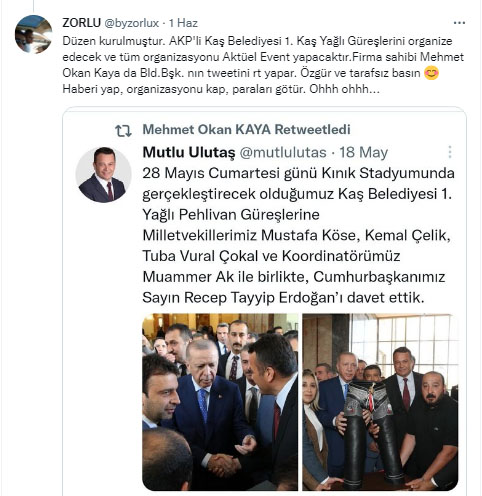Open the Mutlu Ulutaş name link
Image resolution: width=482 pixels, height=496 pixels.
189,152
